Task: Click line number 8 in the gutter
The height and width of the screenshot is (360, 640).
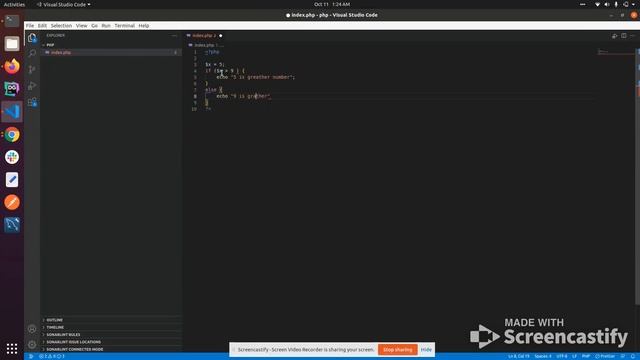Action: coord(195,96)
